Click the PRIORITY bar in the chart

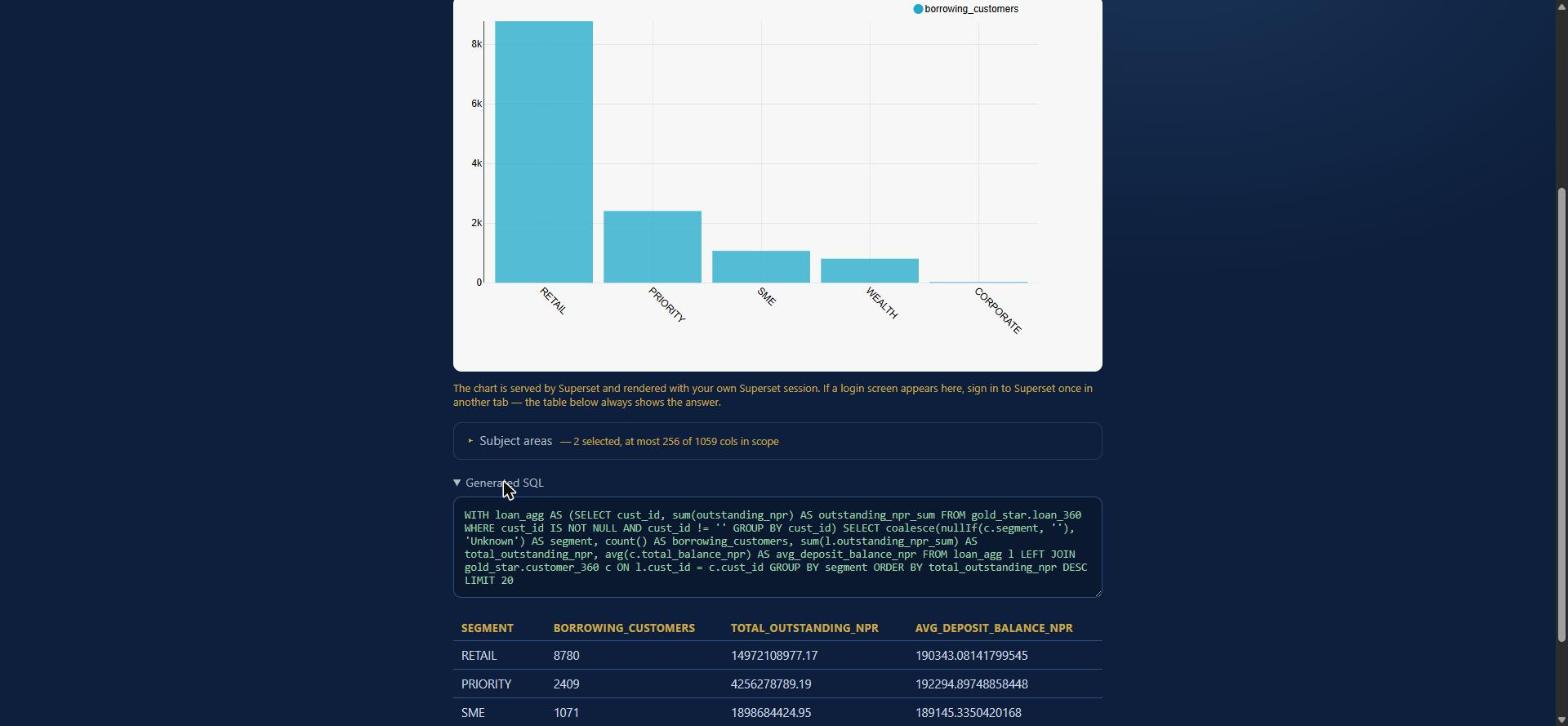[652, 247]
